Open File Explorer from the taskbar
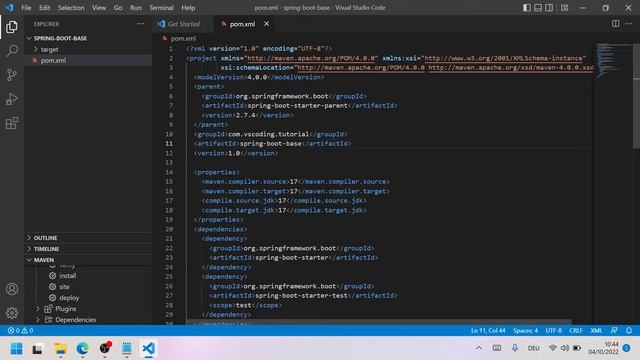Image resolution: width=640 pixels, height=360 pixels. [x=60, y=349]
